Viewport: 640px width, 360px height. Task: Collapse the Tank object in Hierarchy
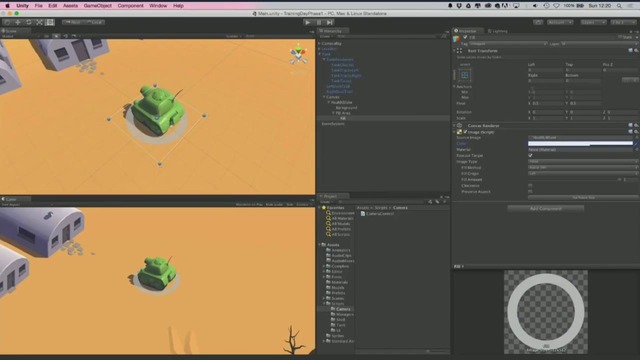[x=320, y=54]
